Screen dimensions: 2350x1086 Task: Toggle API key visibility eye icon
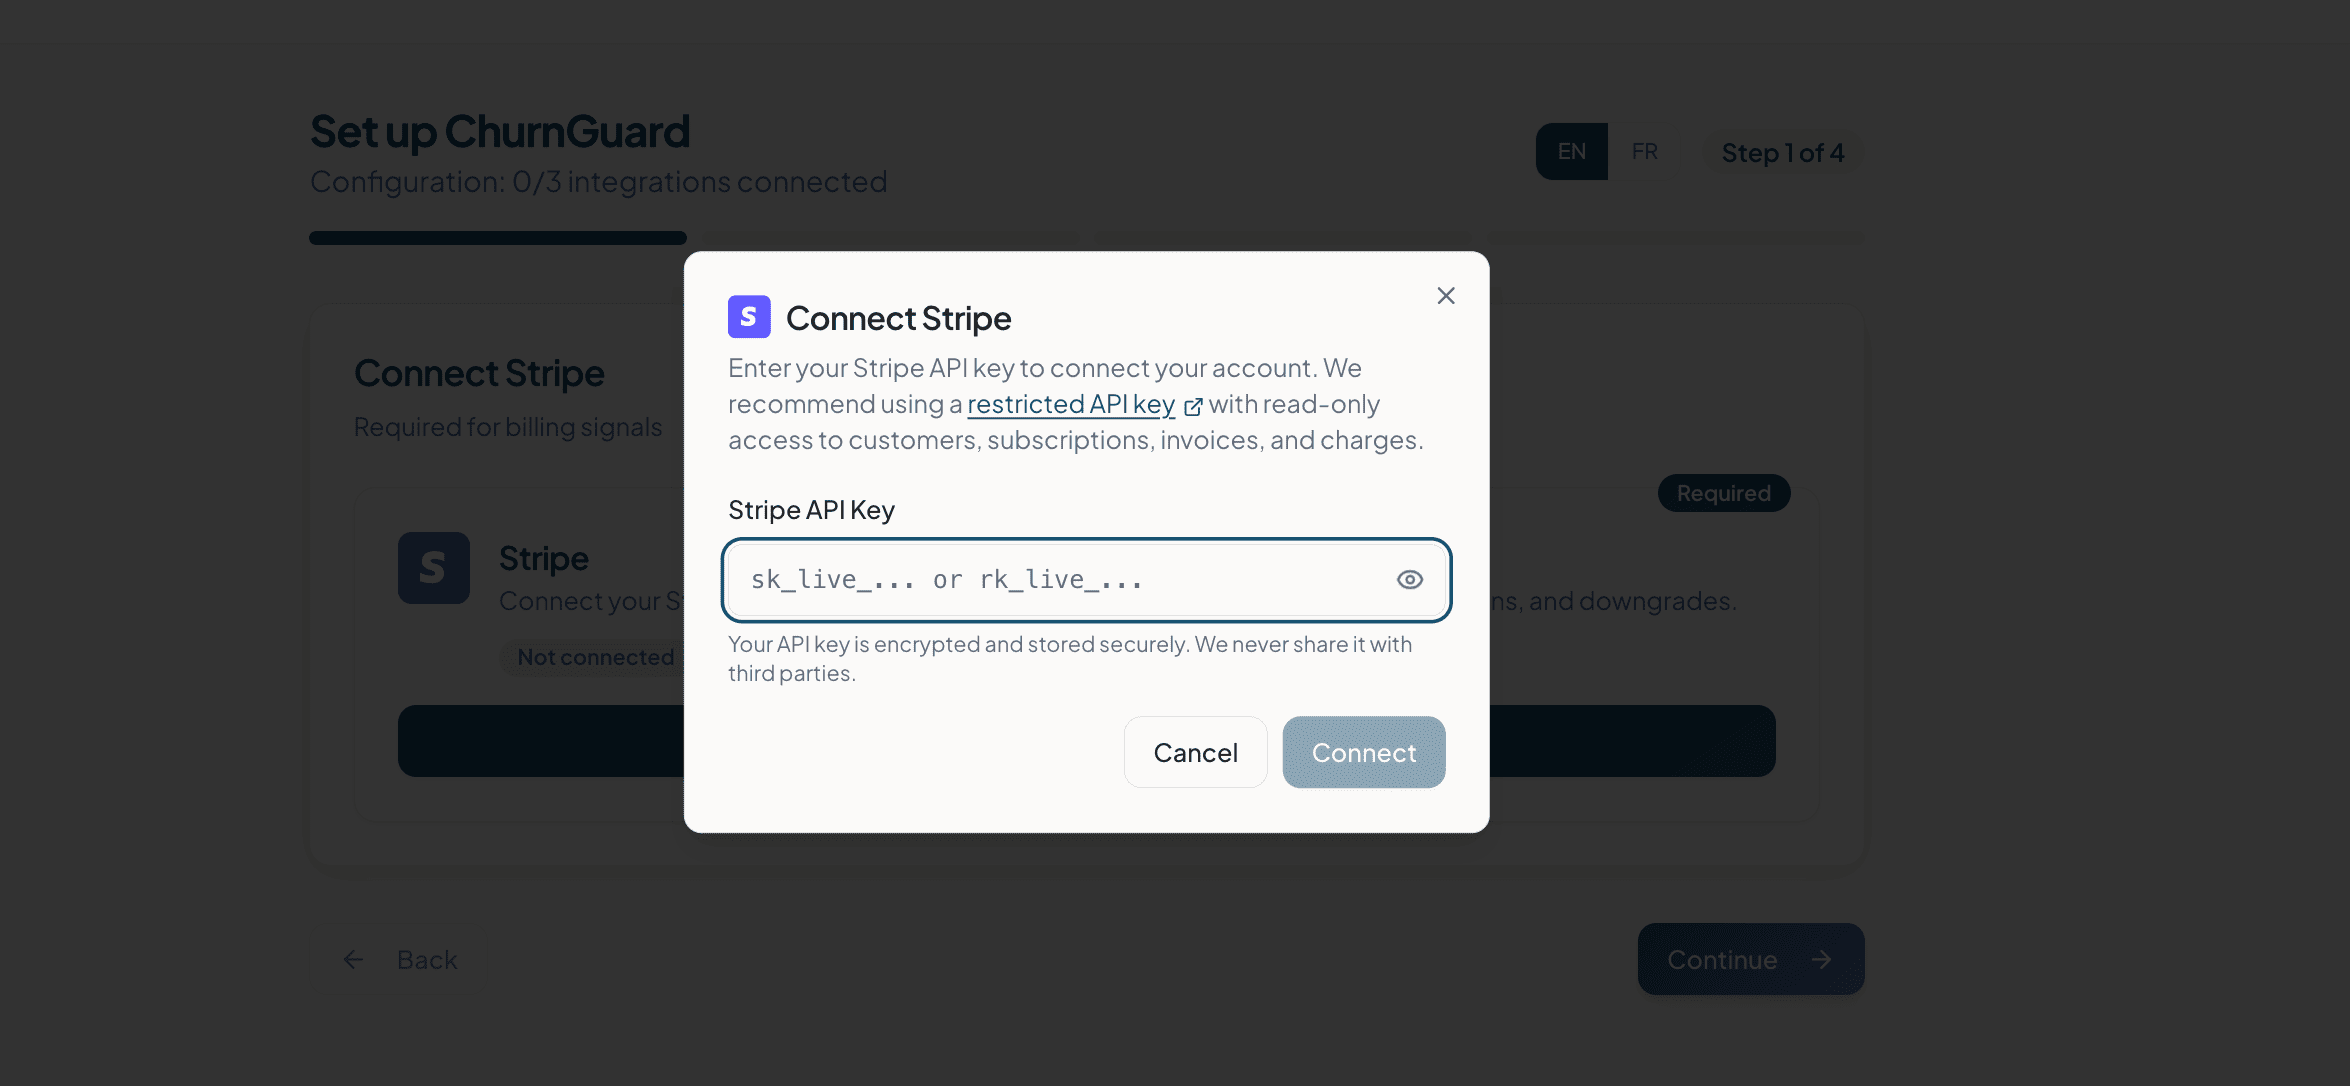tap(1409, 580)
